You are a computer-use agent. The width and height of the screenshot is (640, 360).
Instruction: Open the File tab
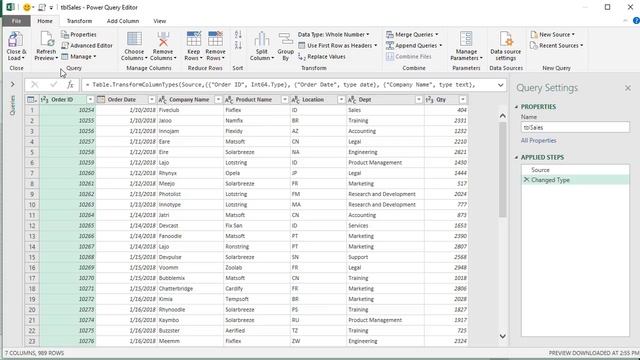(16, 21)
